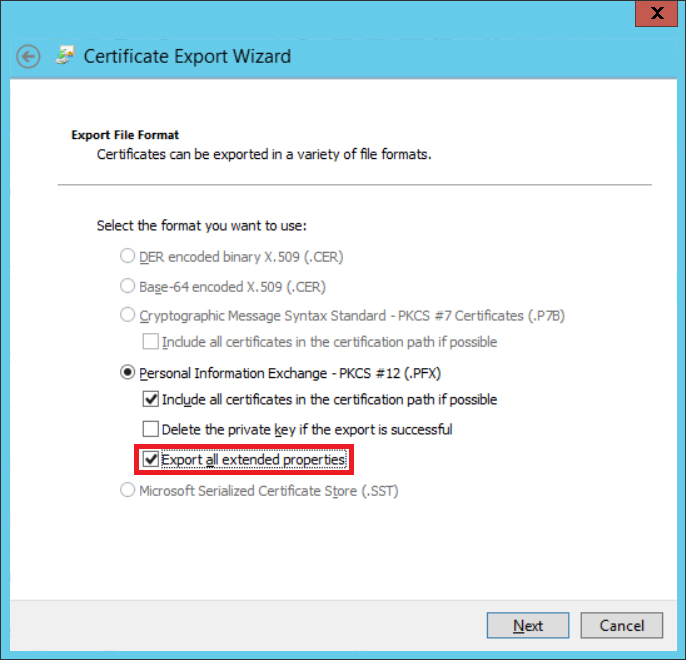This screenshot has width=686, height=660.
Task: Click the Next button
Action: pos(528,625)
